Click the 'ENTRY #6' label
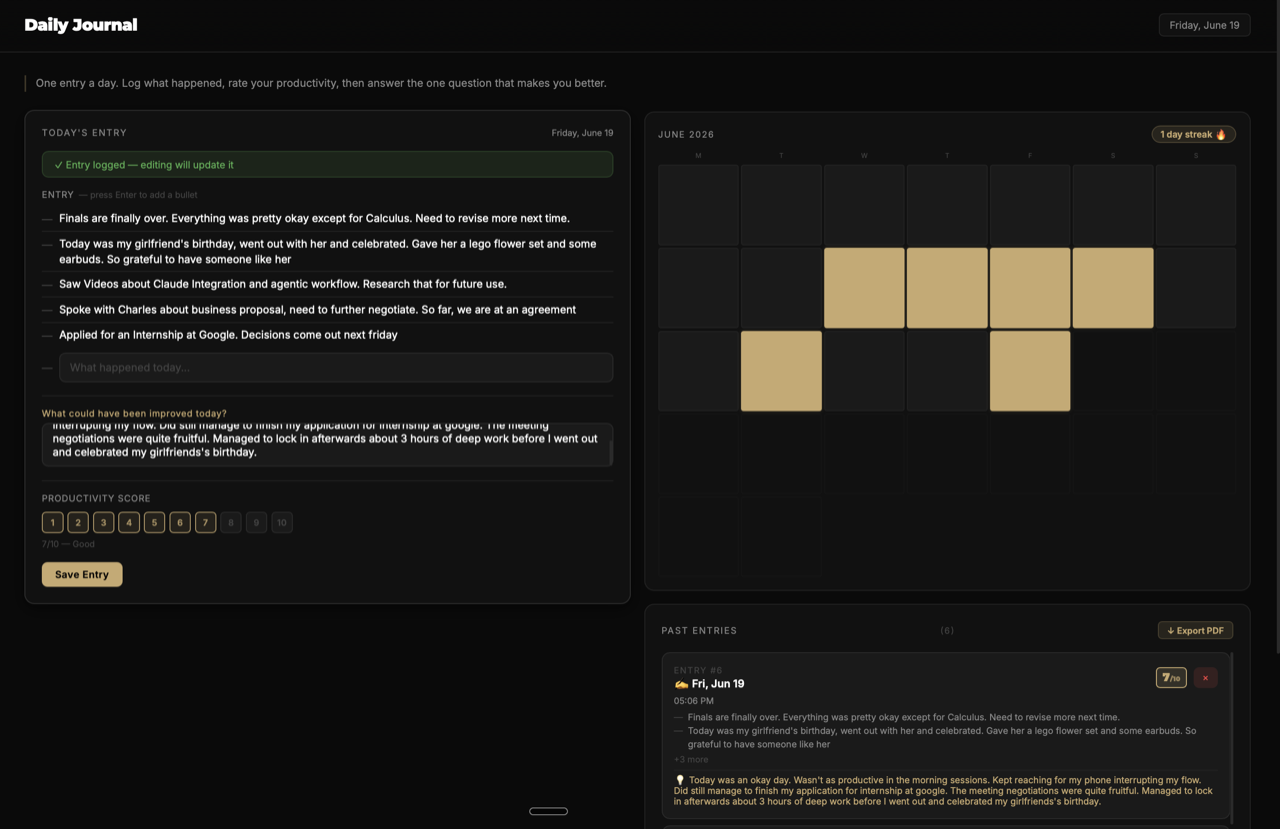 698,670
